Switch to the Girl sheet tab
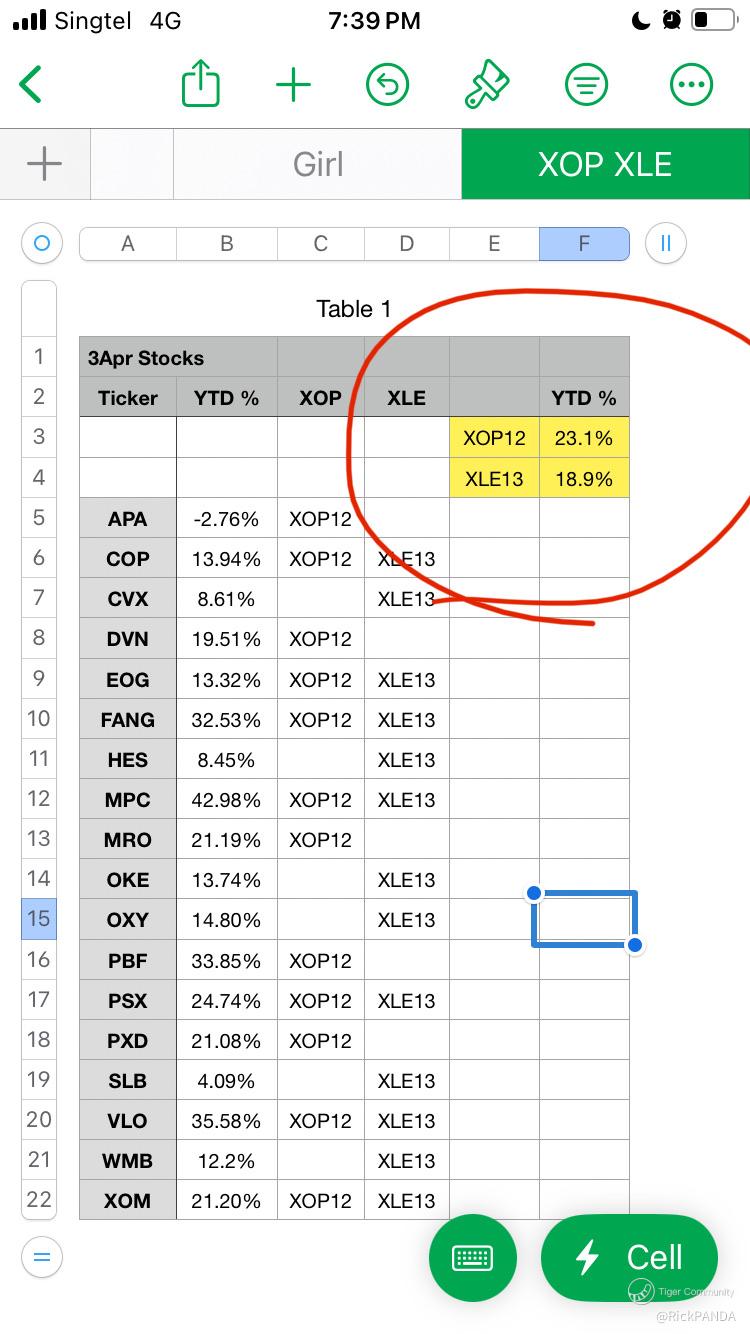 point(318,164)
